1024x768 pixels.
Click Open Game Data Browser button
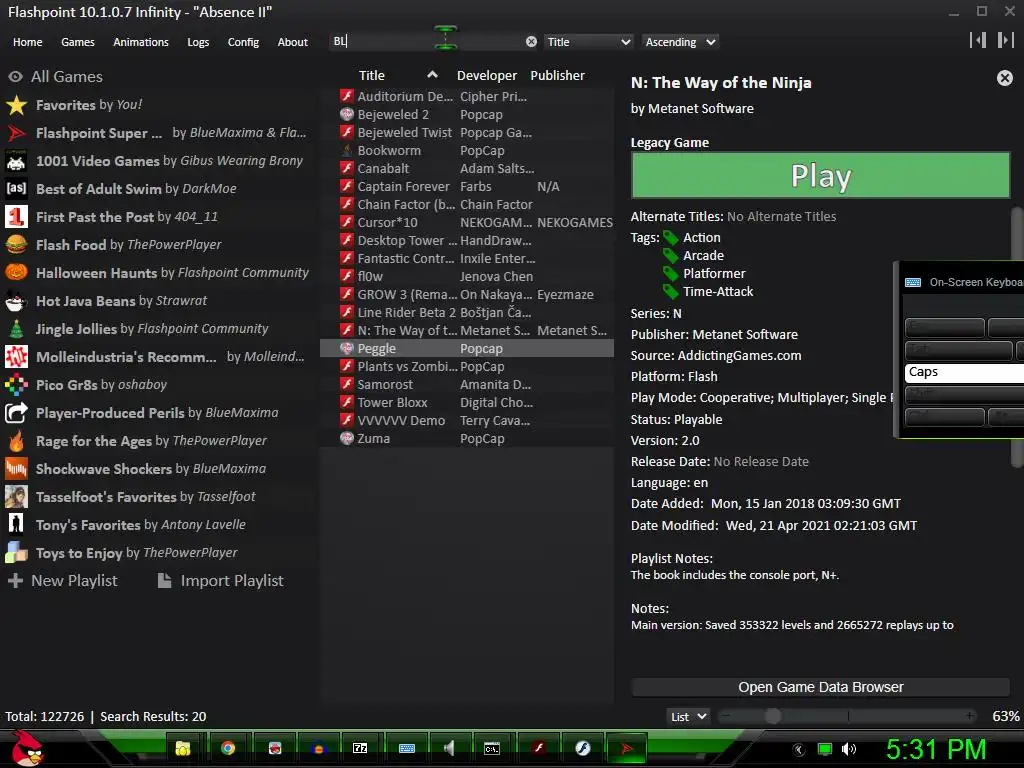[x=820, y=687]
